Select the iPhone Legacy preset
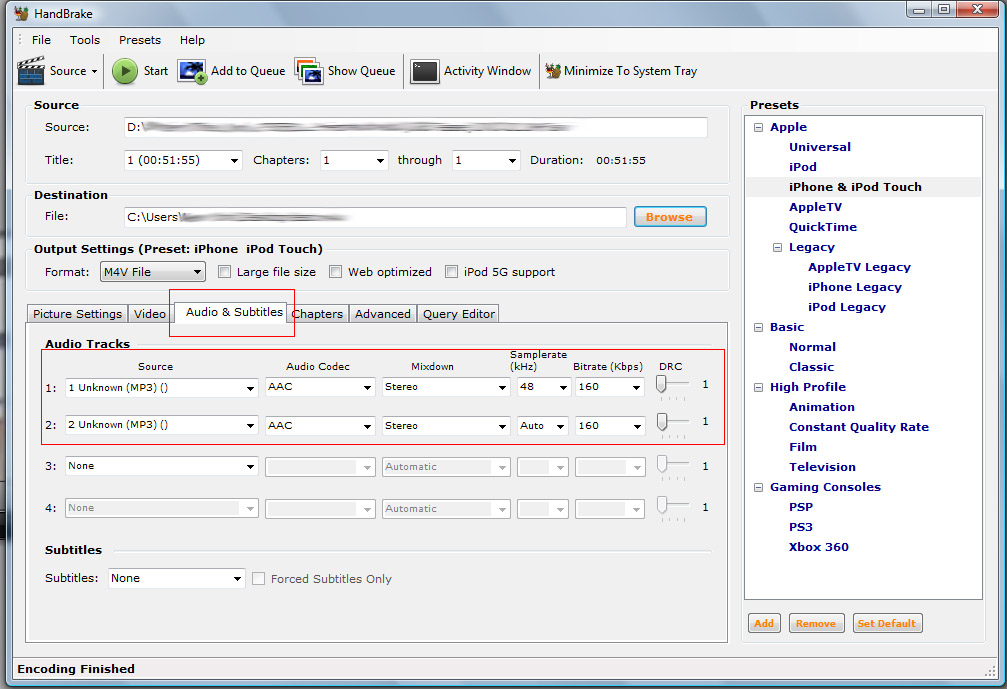Image resolution: width=1007 pixels, height=689 pixels. [855, 287]
